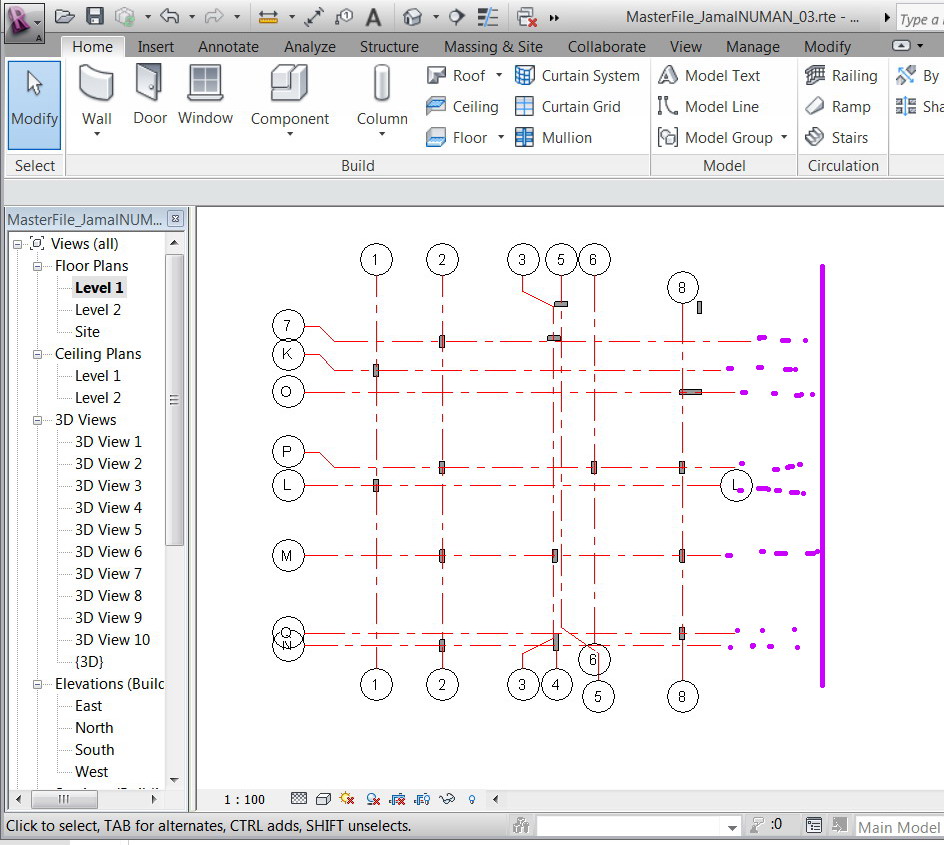Click the Ceiling button
This screenshot has width=944, height=845.
462,107
